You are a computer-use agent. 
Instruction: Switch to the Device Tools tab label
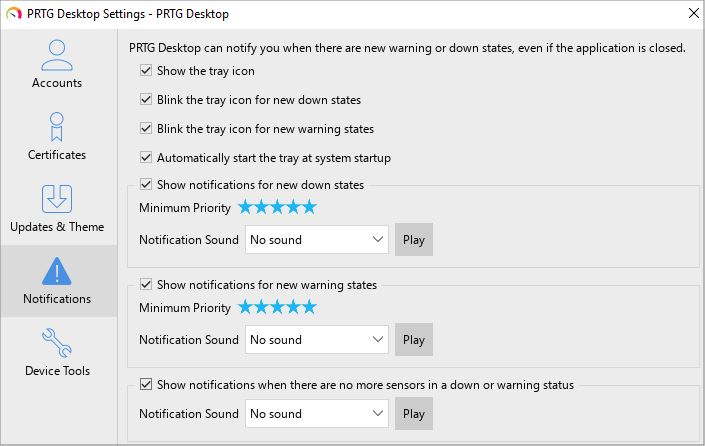point(57,370)
